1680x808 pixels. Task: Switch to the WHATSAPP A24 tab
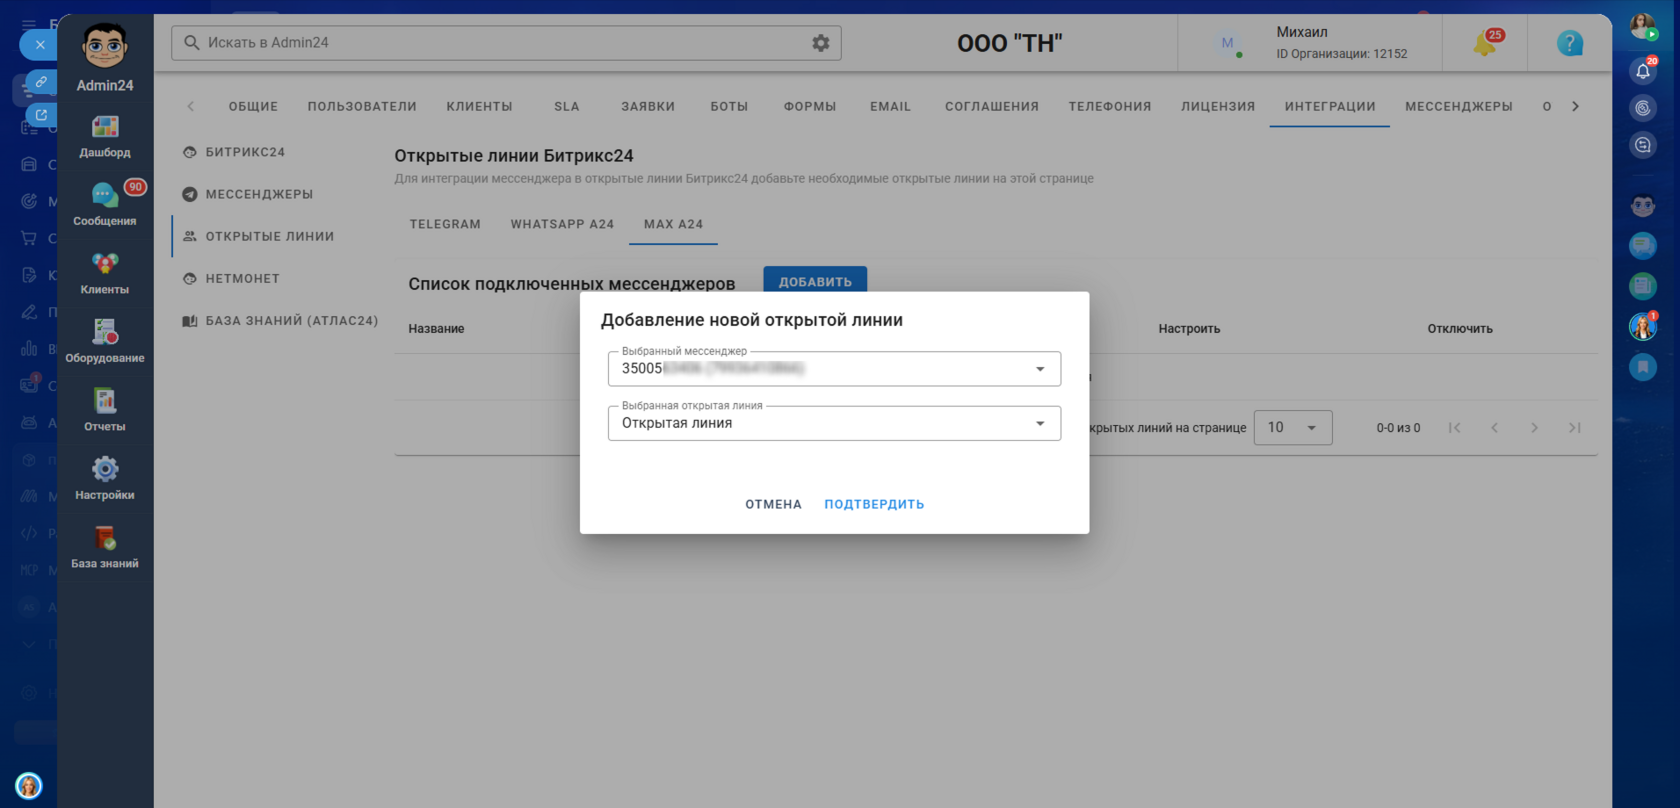(x=562, y=224)
